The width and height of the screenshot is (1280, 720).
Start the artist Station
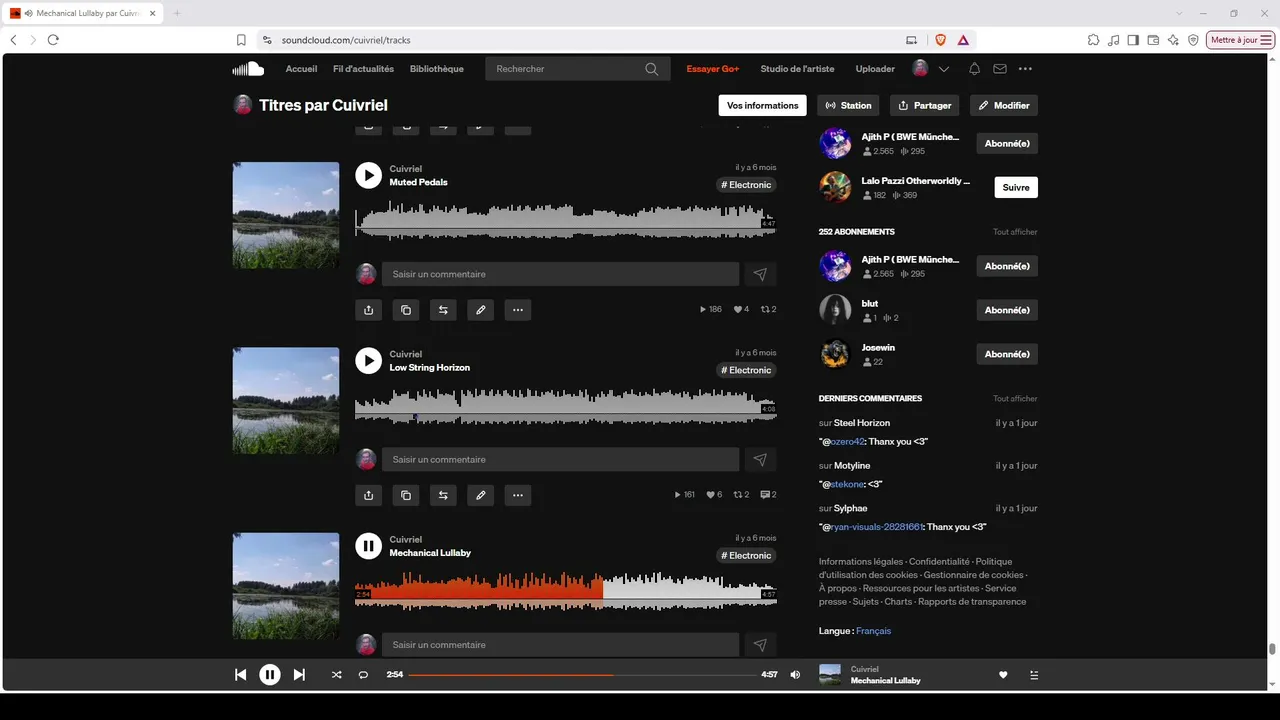coord(848,105)
